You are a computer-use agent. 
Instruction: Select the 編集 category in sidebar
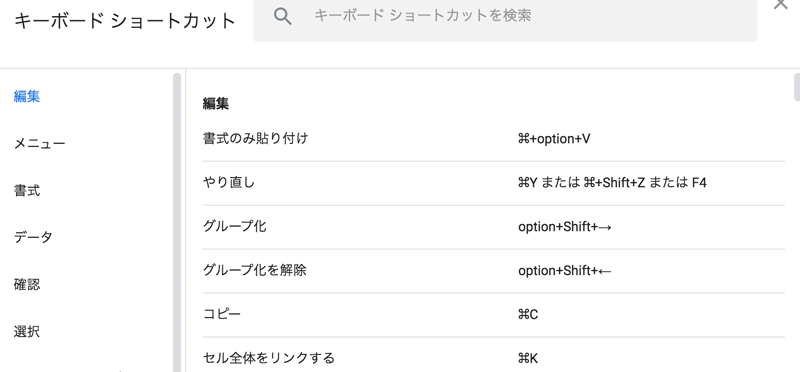(x=27, y=96)
